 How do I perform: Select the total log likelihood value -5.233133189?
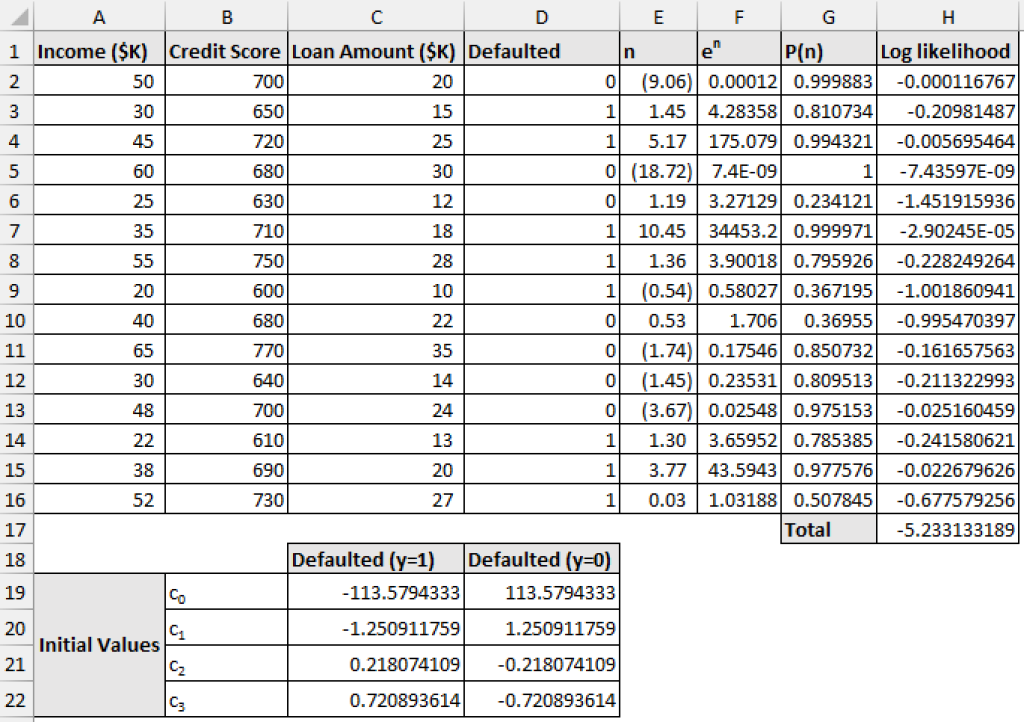pyautogui.click(x=946, y=530)
